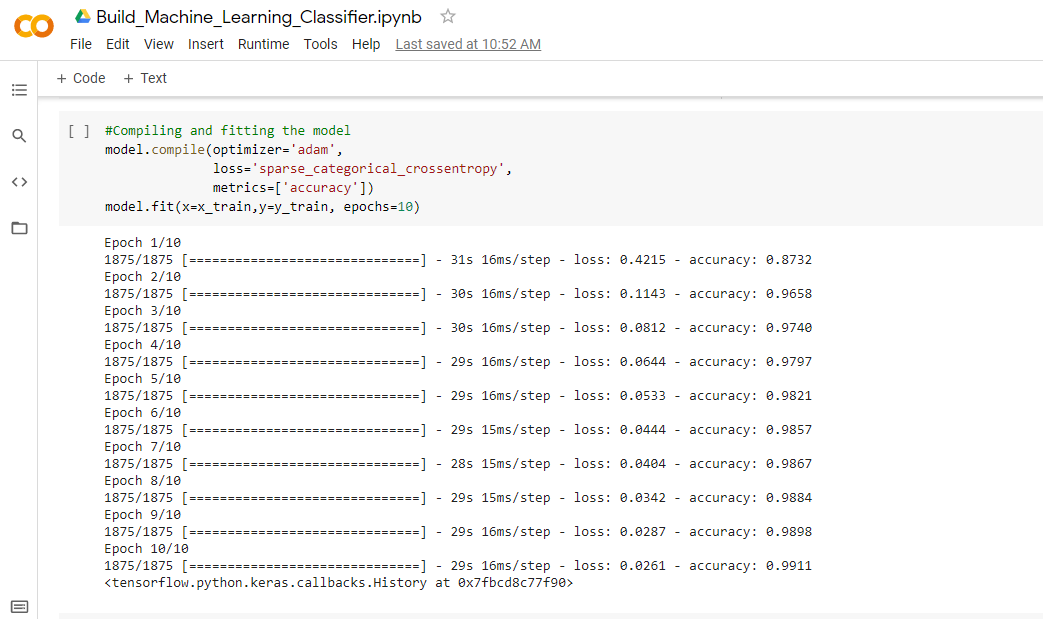The width and height of the screenshot is (1043, 619).
Task: Click the Colab logo
Action: point(34,26)
